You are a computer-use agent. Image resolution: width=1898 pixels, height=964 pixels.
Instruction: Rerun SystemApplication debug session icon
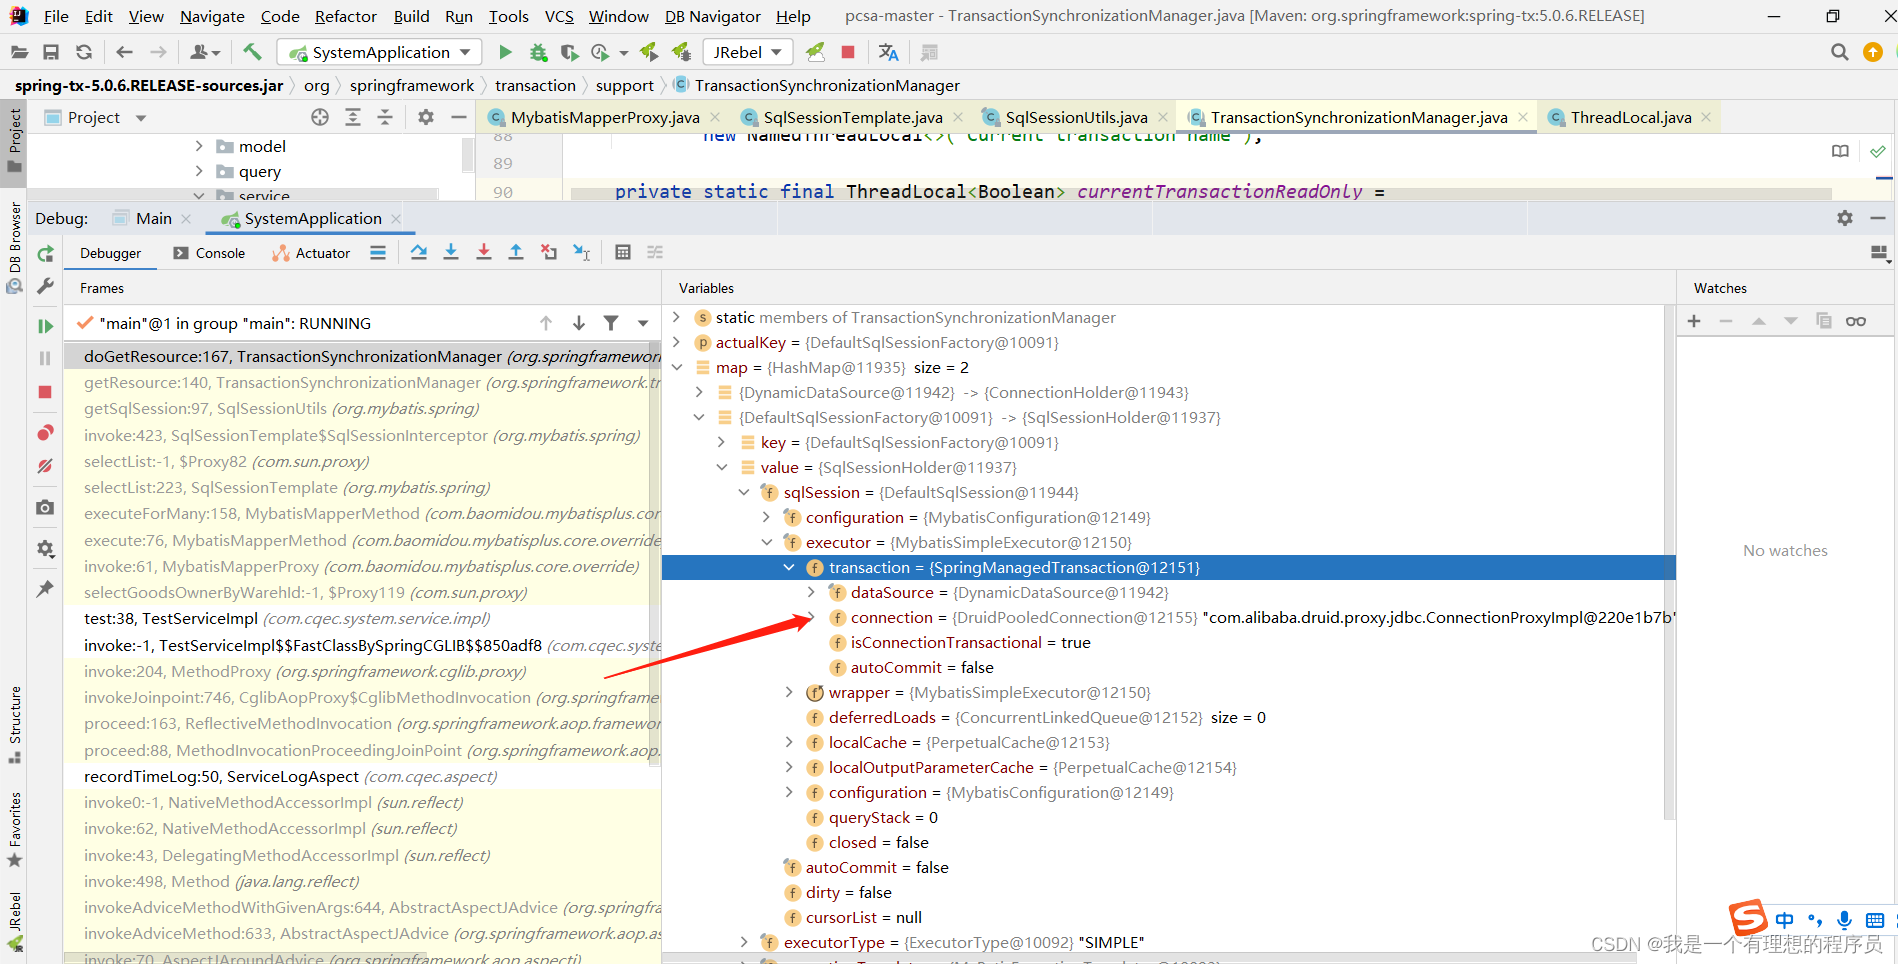coord(45,255)
